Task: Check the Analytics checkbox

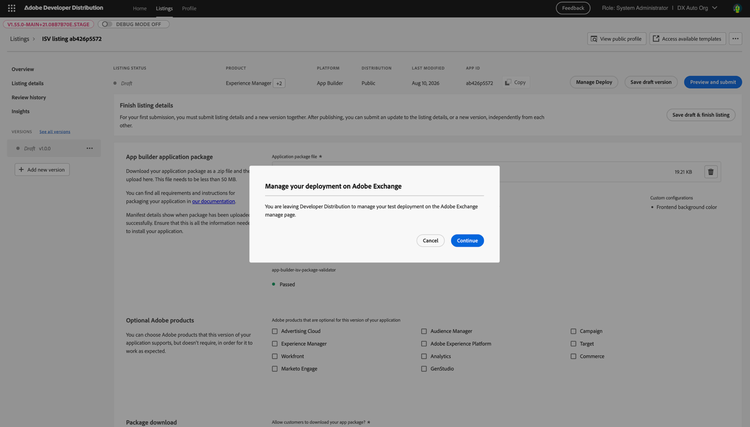Action: pyautogui.click(x=424, y=356)
